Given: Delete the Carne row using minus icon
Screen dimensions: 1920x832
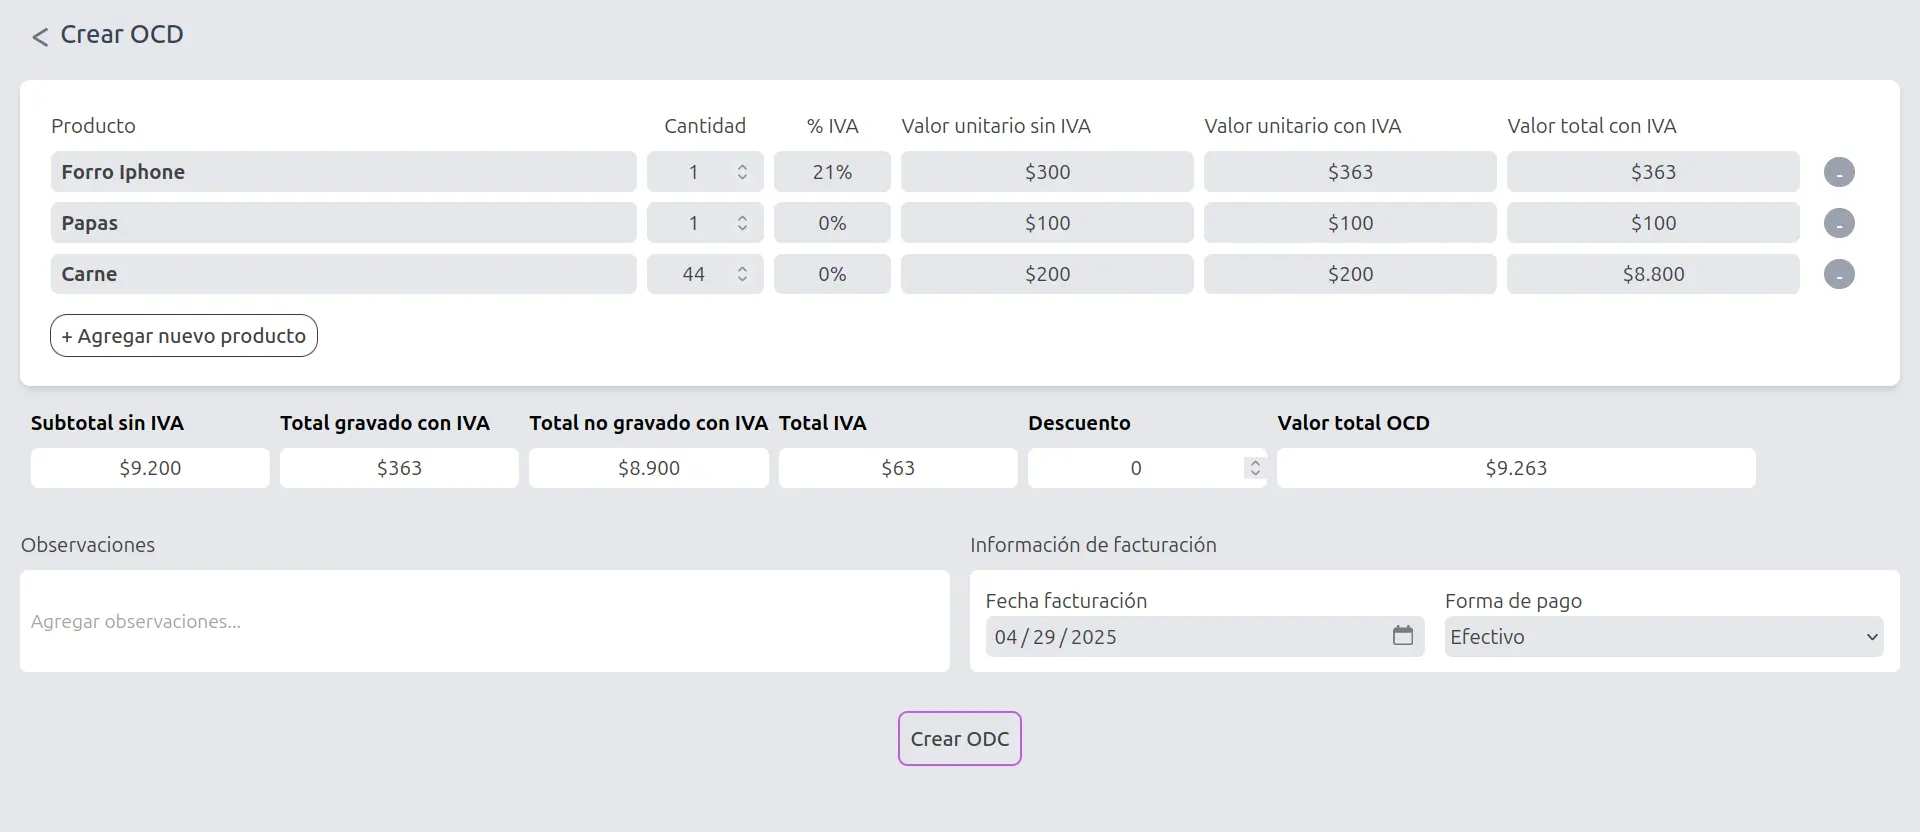Looking at the screenshot, I should click(x=1839, y=274).
